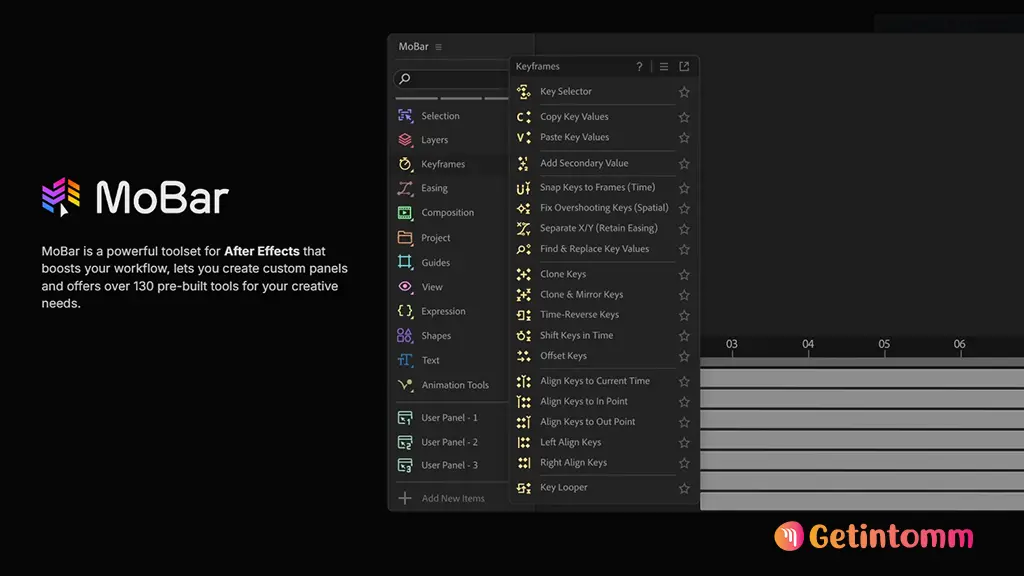Click the Separate X/Y (Retain Easing) label
Screen dimensions: 1024x576
tap(599, 229)
